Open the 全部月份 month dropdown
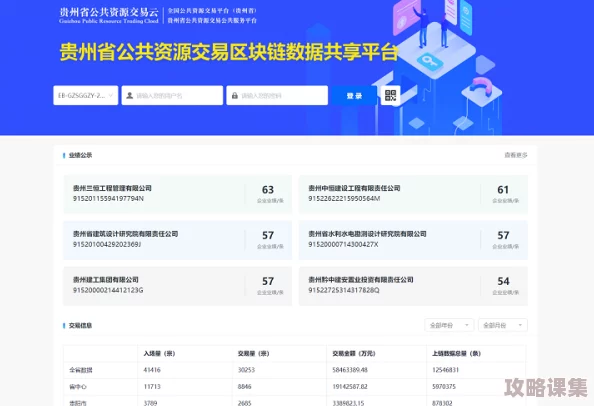 point(503,325)
